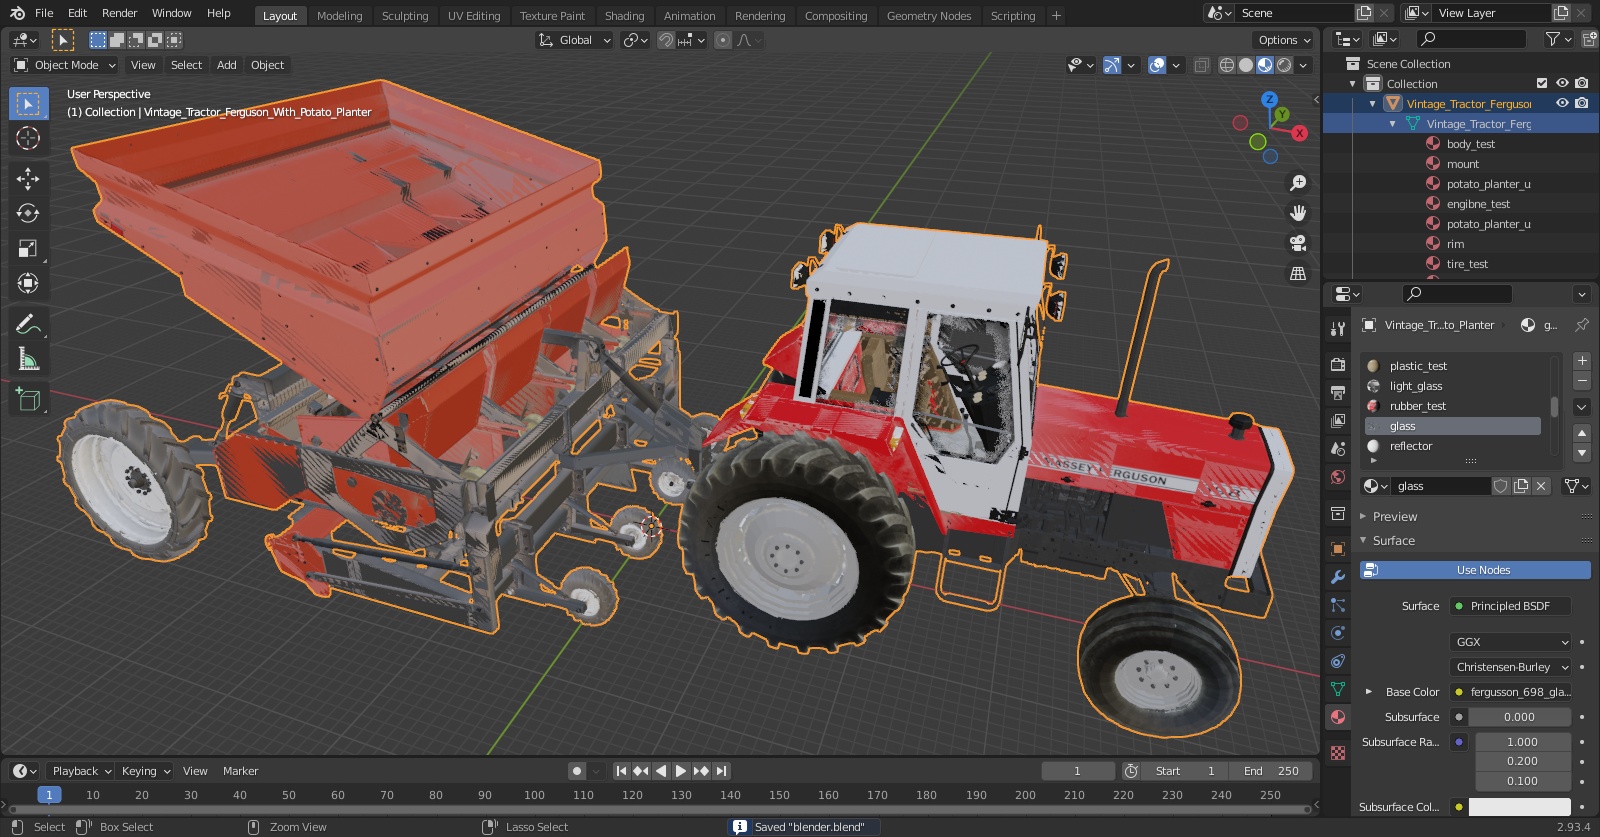Switch orthographic/perspective grid icon
This screenshot has width=1600, height=837.
[x=1298, y=273]
